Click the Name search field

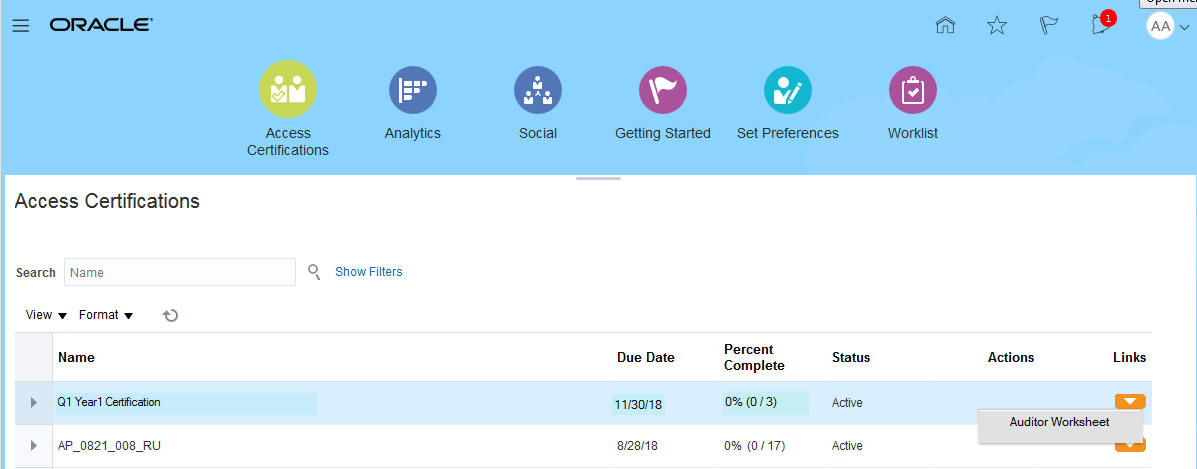[x=180, y=272]
